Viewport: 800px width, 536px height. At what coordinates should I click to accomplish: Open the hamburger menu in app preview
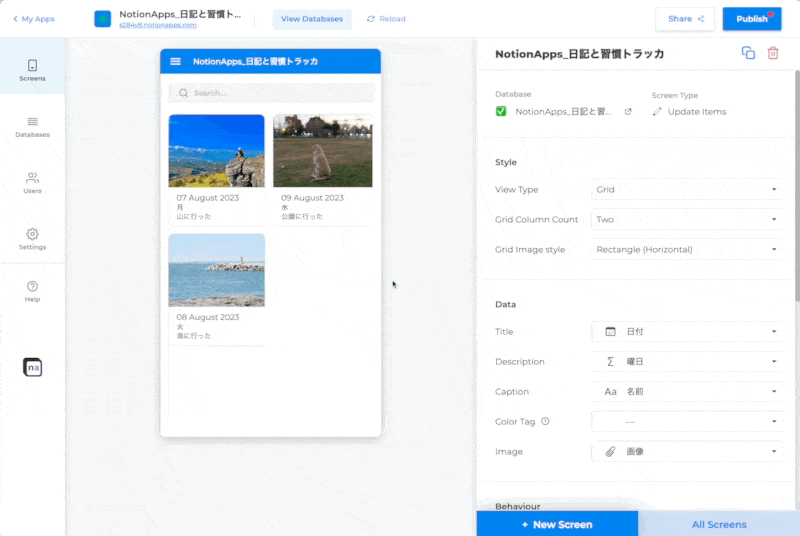pos(175,61)
